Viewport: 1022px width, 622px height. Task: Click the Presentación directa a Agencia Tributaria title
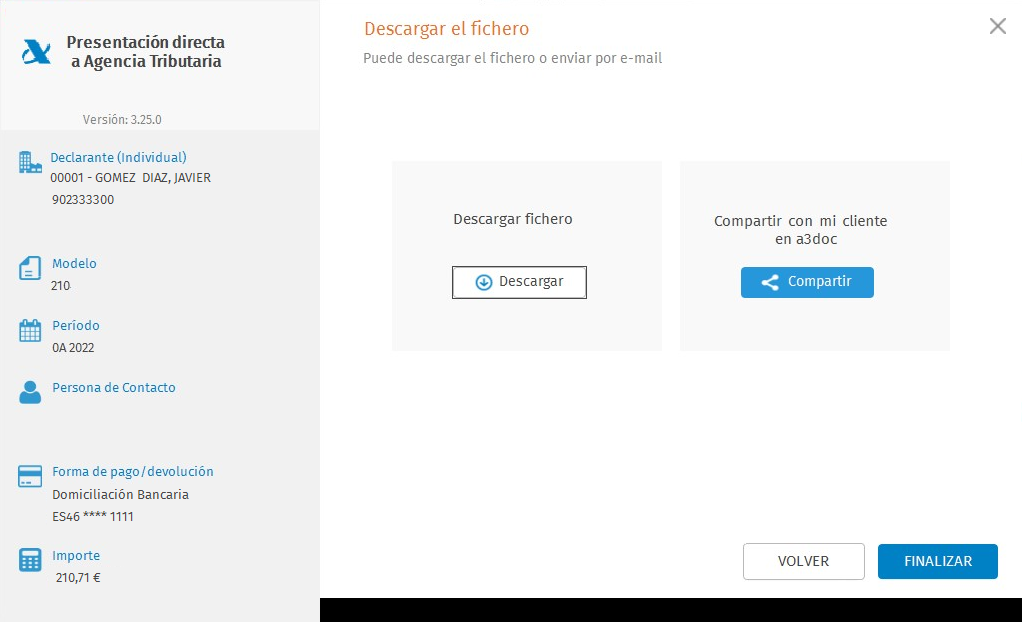[x=145, y=52]
